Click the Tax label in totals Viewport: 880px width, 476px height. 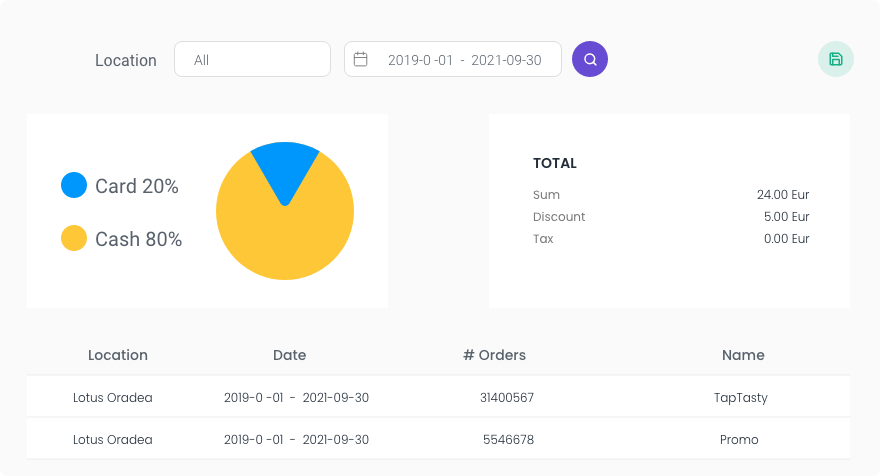(x=543, y=239)
